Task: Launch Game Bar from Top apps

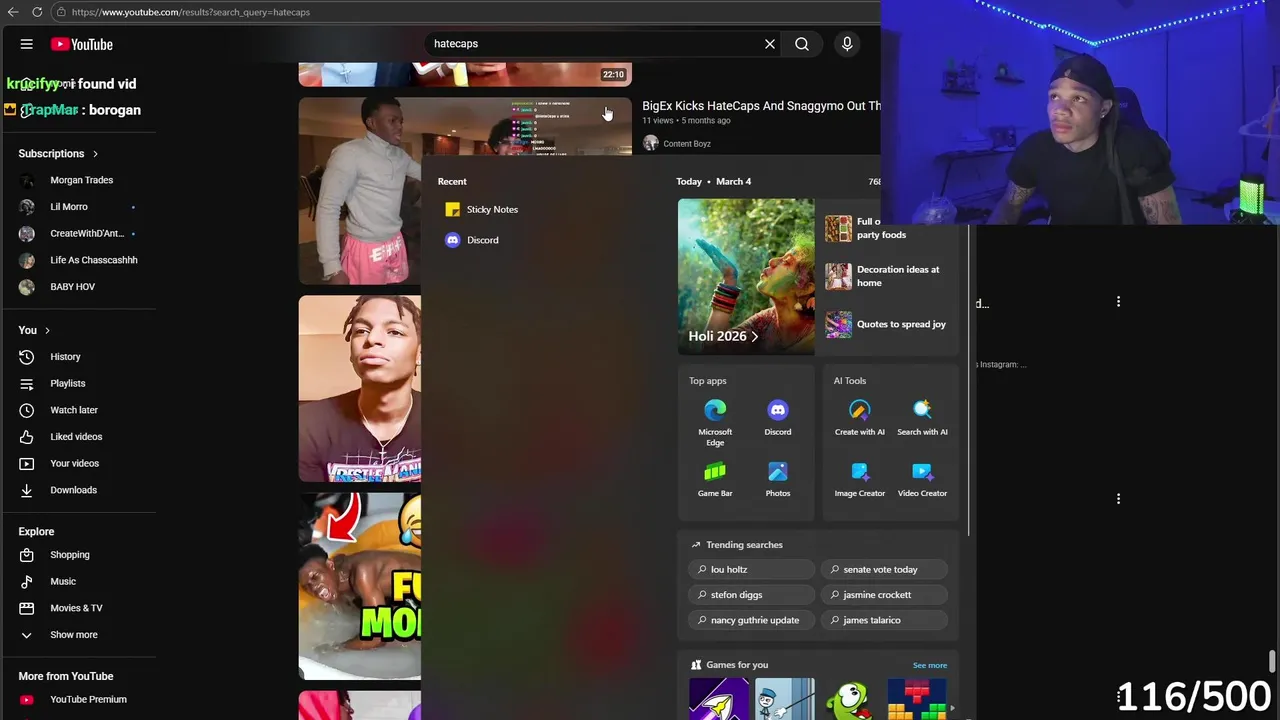Action: coord(715,479)
